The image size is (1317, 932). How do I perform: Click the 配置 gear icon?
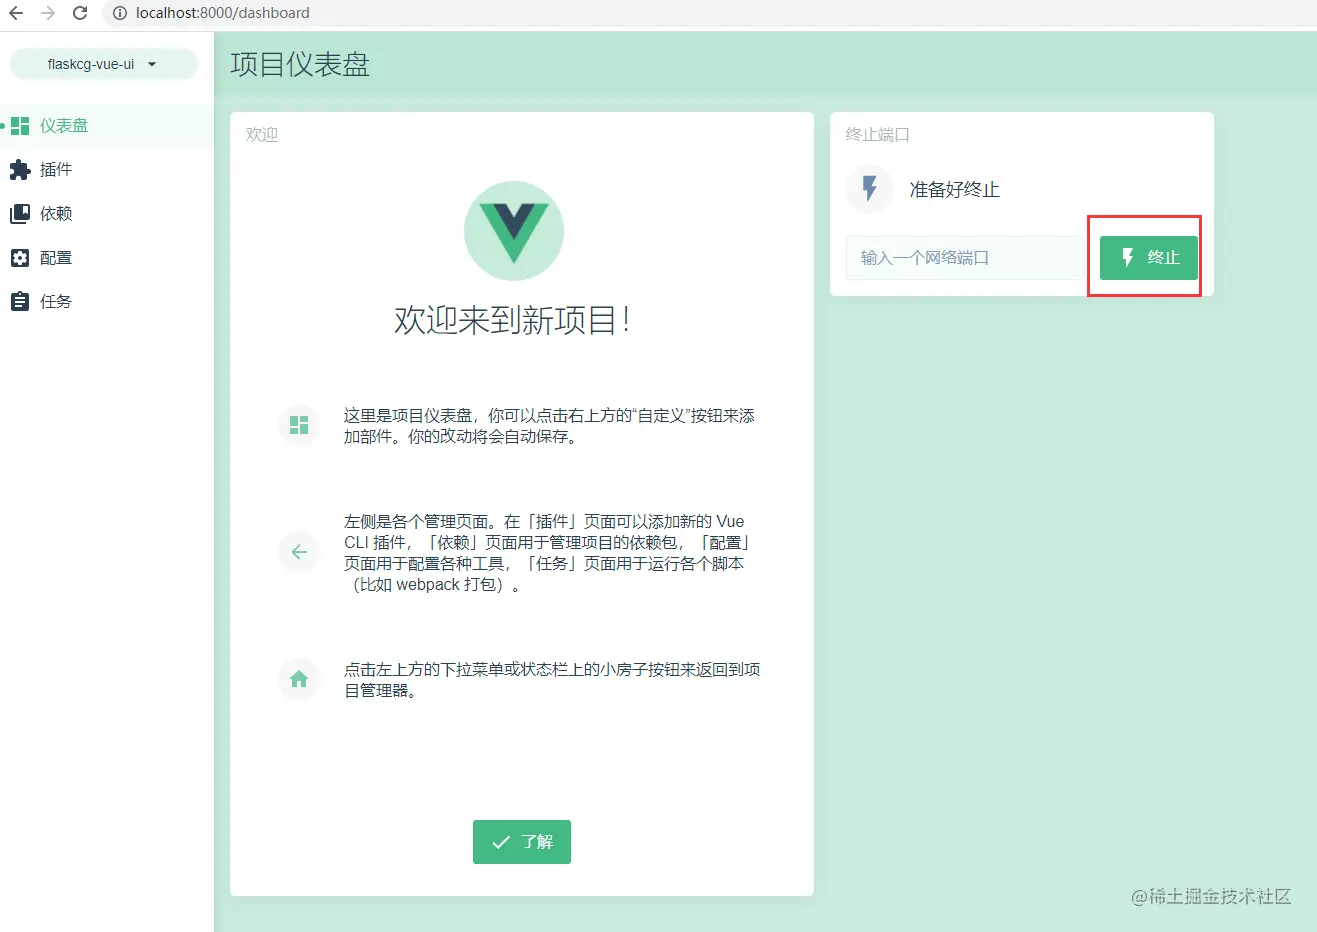[x=20, y=258]
